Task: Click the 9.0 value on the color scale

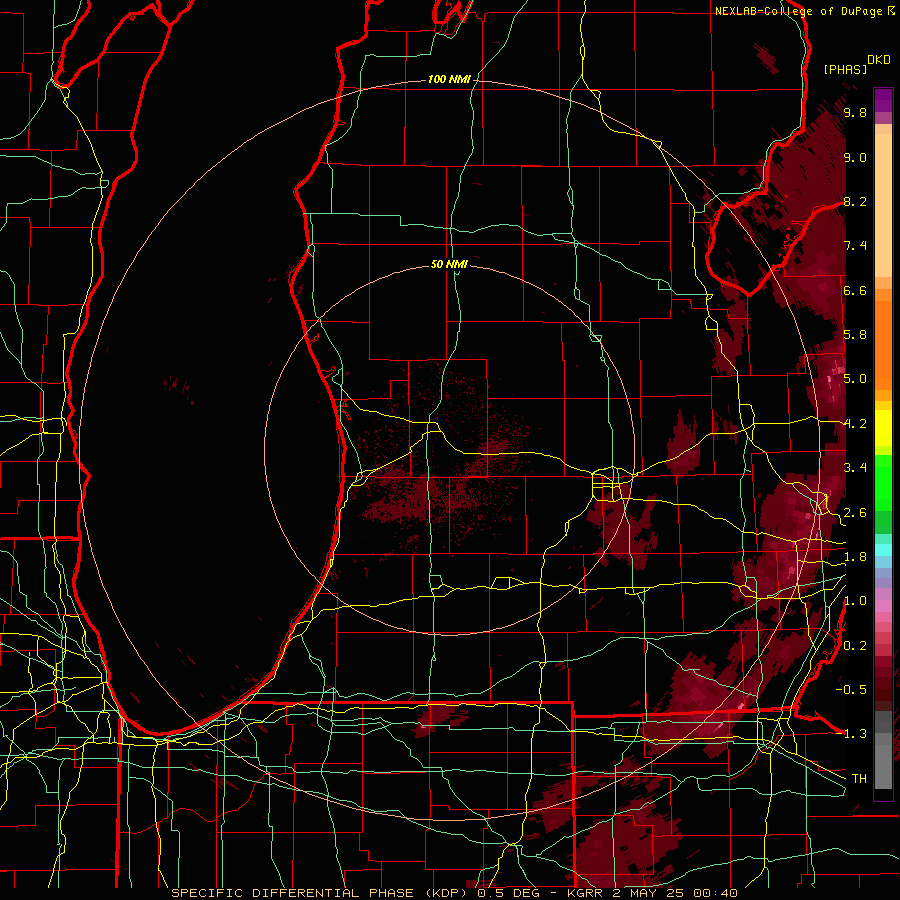Action: [x=855, y=157]
